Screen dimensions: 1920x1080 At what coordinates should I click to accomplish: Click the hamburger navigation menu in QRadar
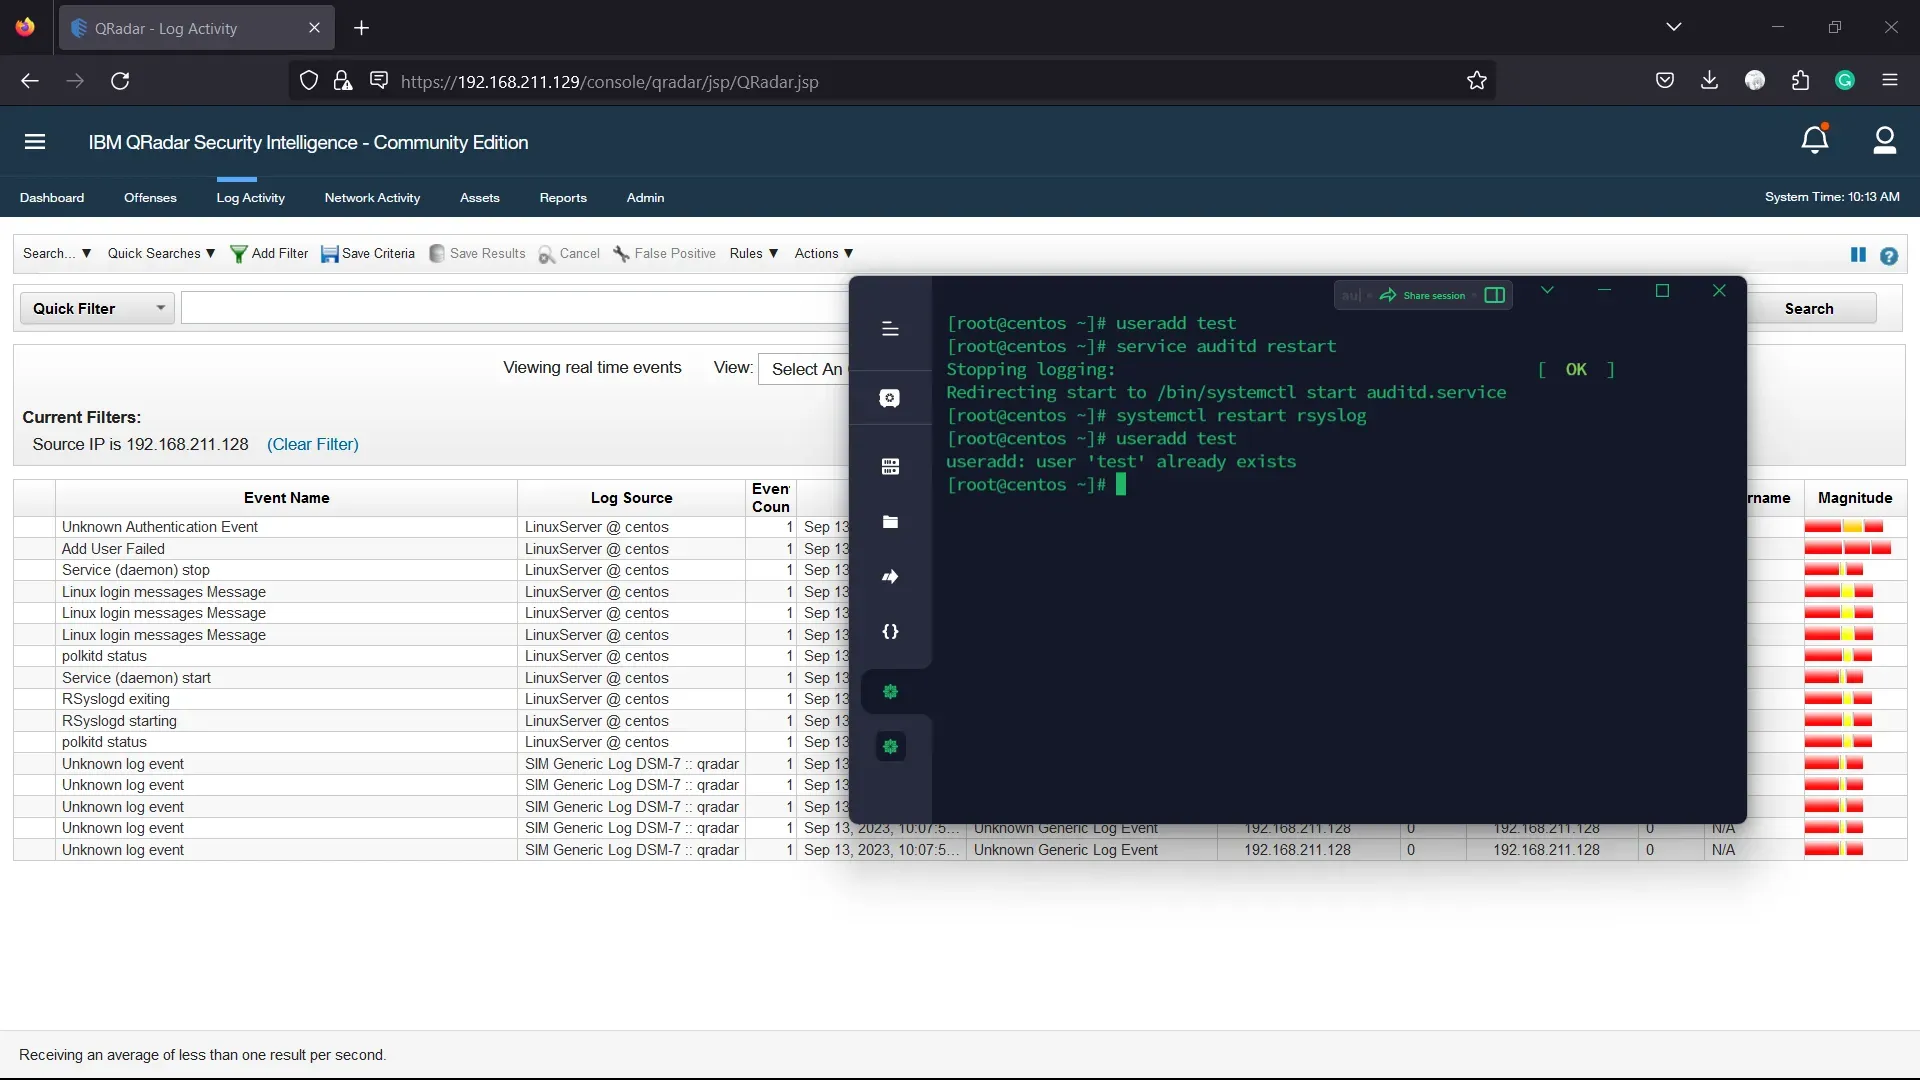(35, 142)
